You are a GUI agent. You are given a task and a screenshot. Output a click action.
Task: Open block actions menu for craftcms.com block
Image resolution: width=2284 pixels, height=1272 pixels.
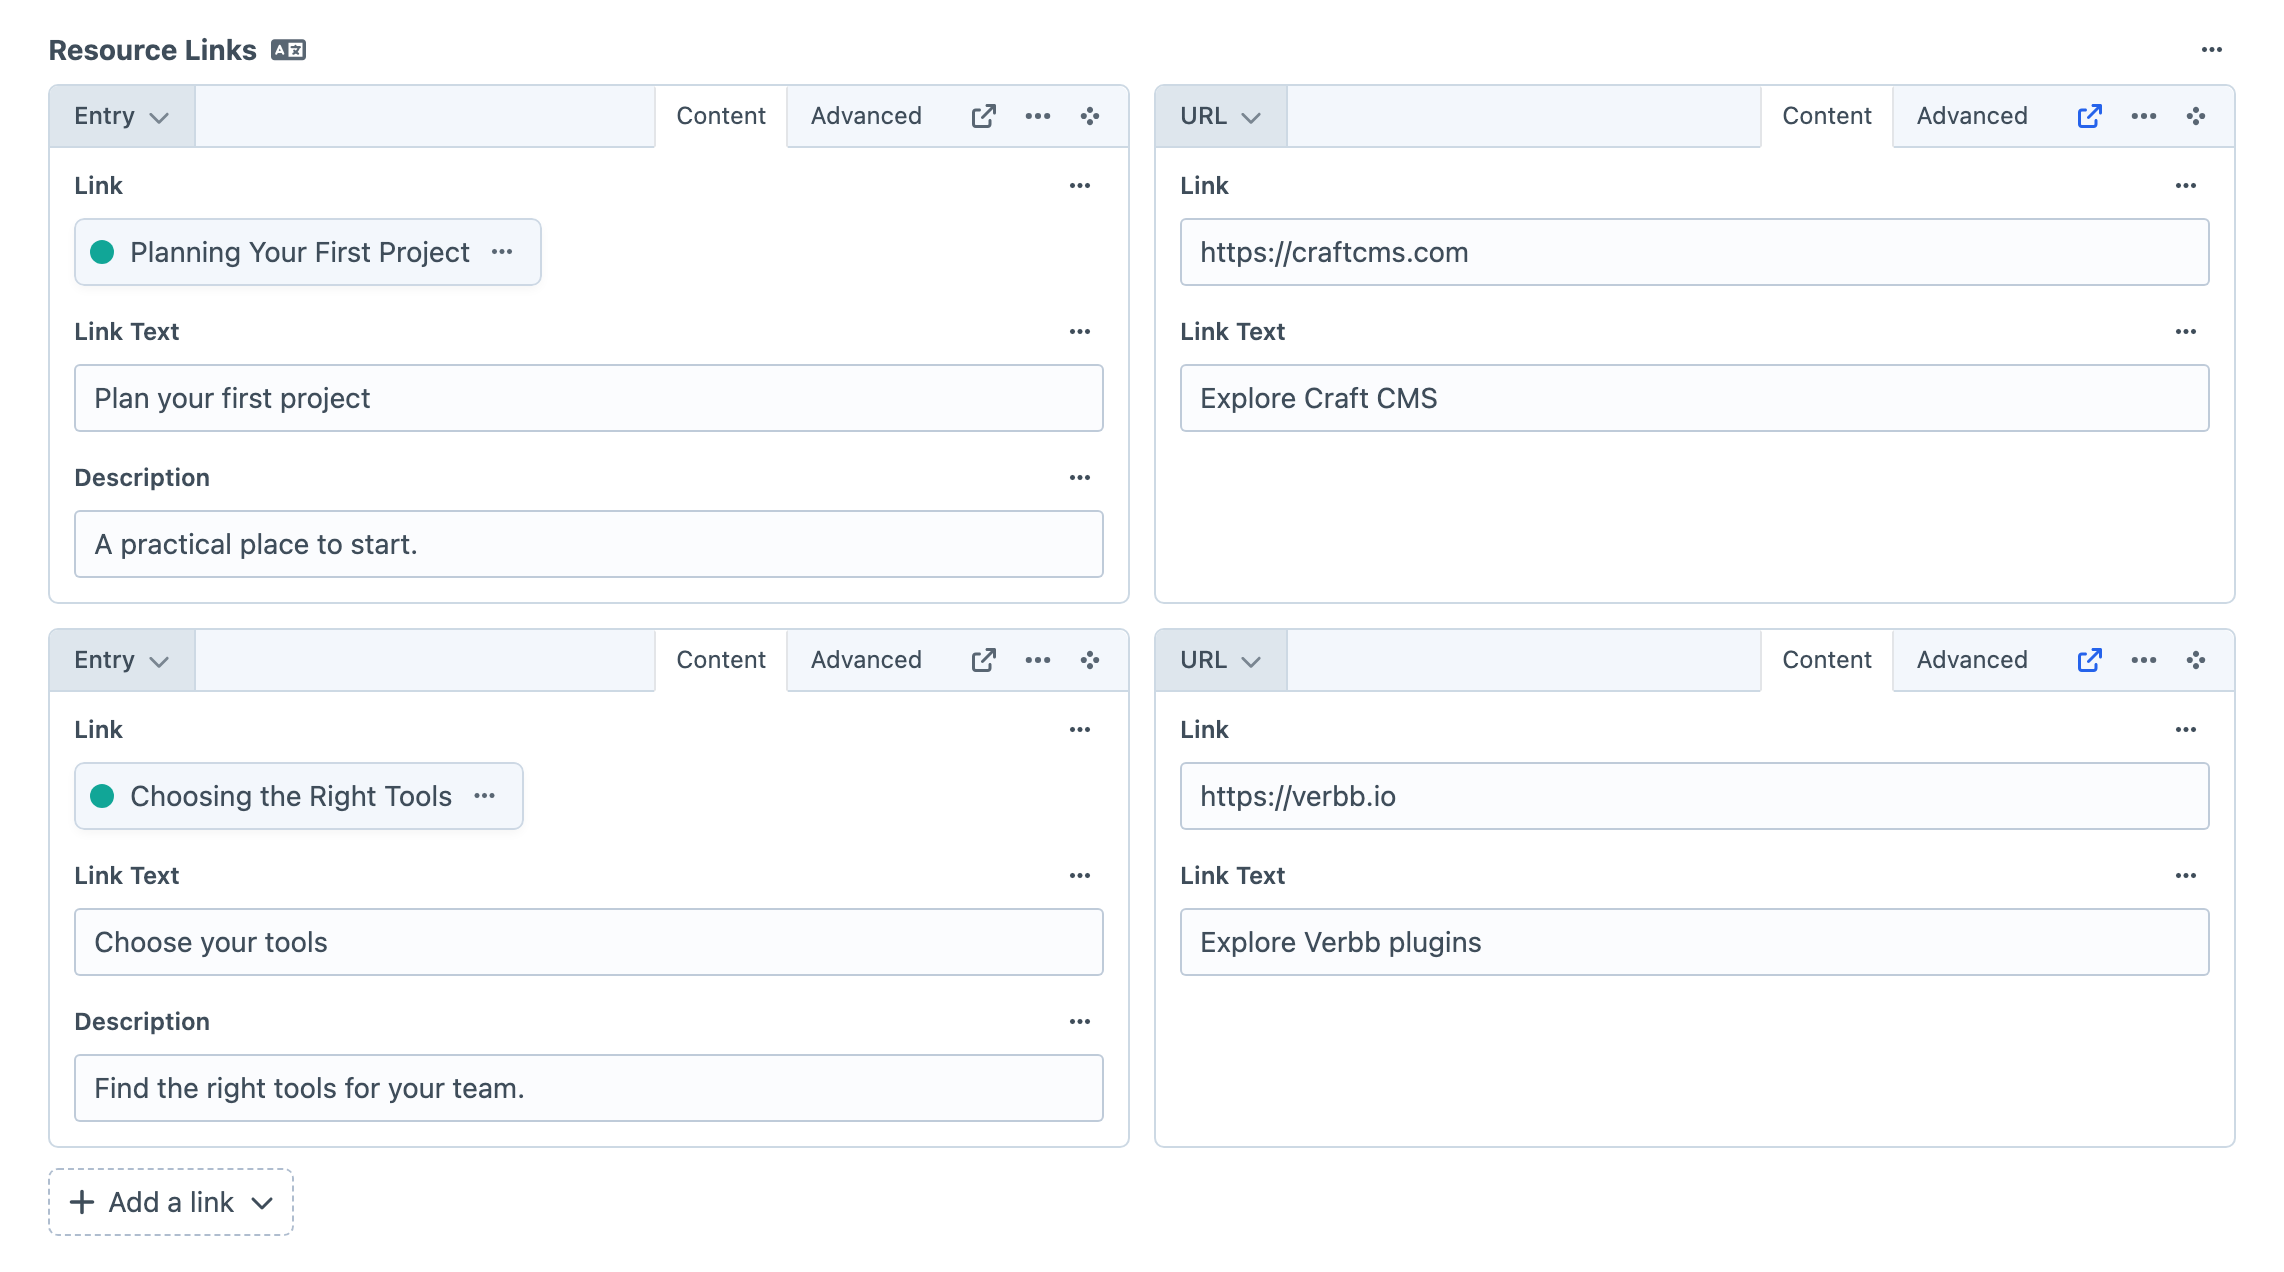coord(2144,116)
